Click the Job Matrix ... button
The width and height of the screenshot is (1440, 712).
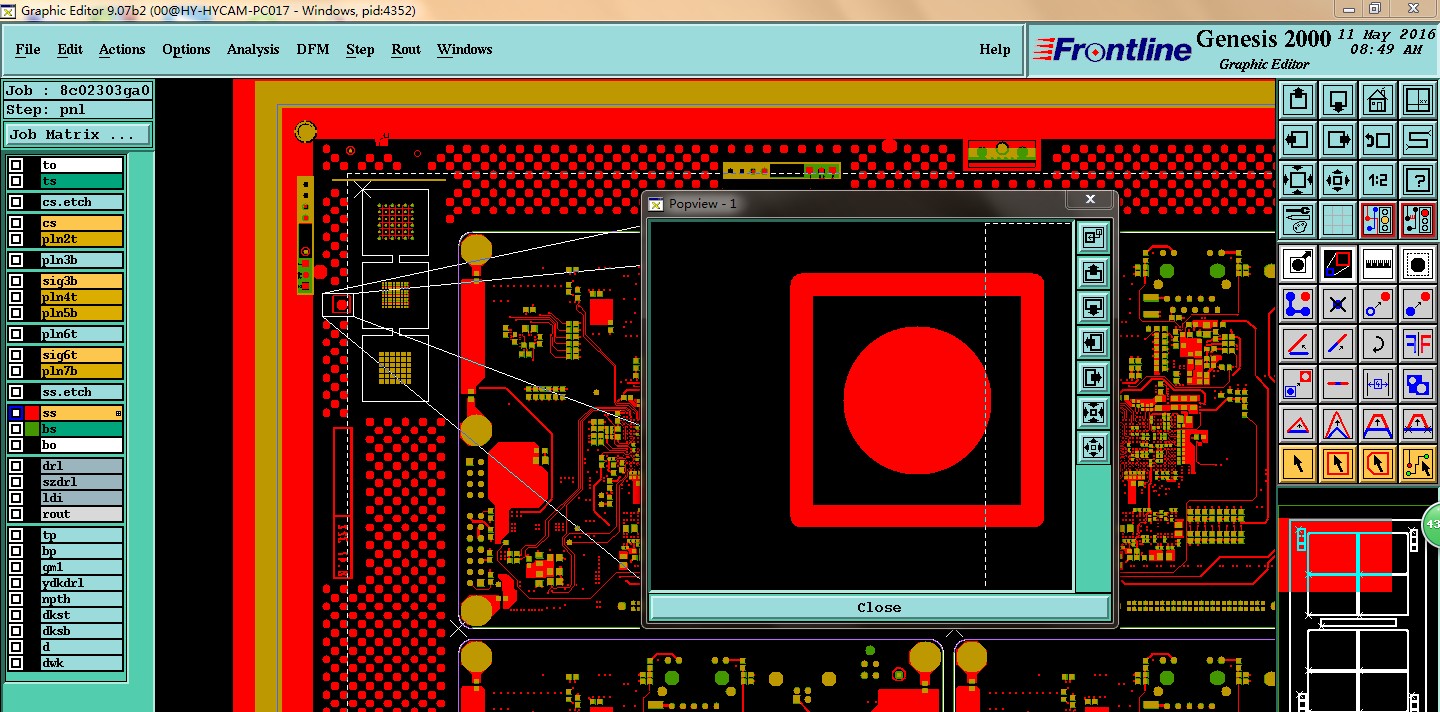tap(79, 134)
